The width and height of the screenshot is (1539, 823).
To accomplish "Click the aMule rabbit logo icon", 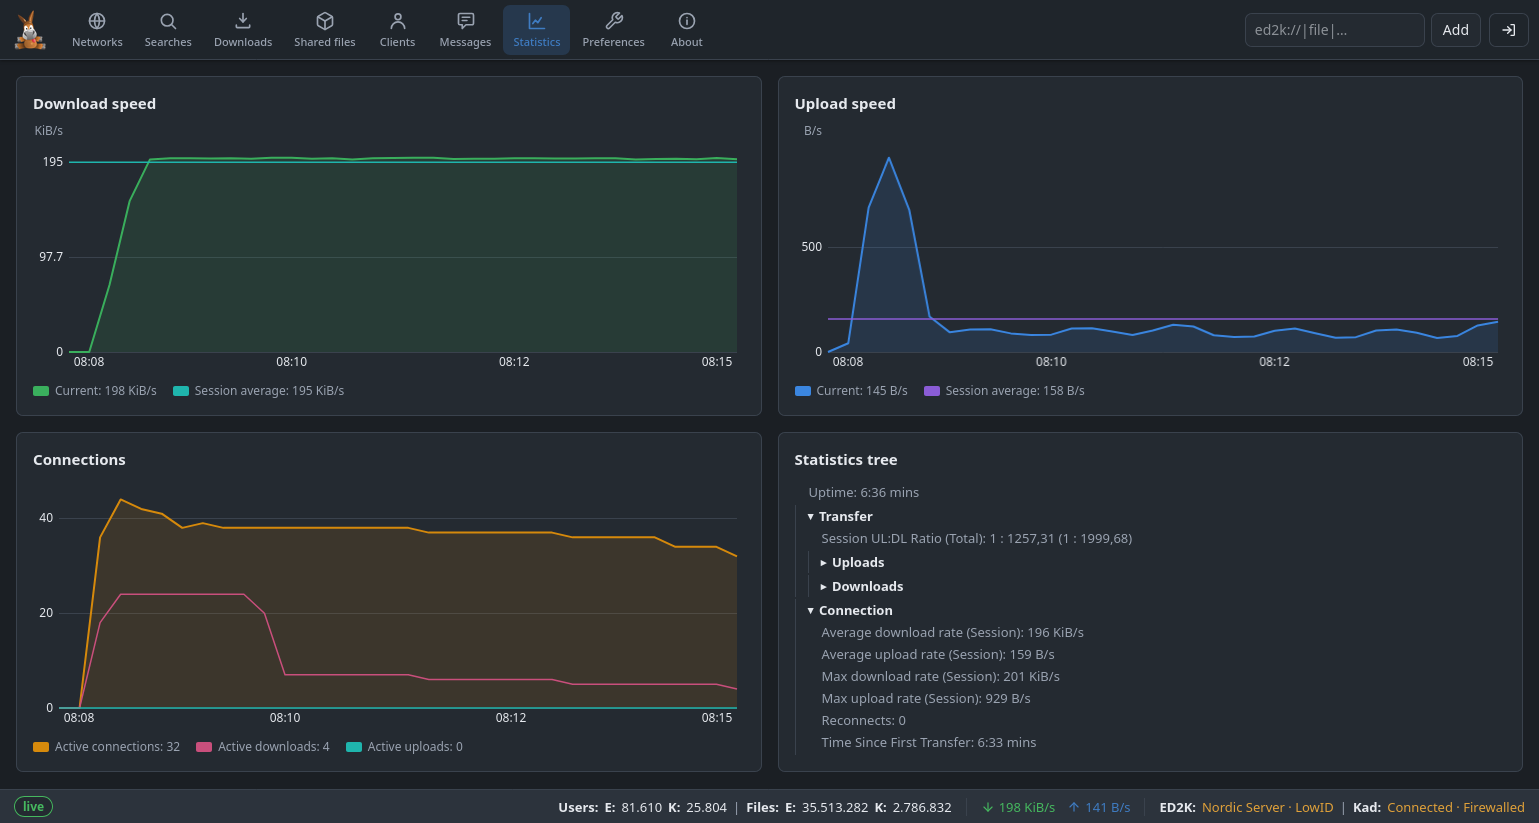I will 30,30.
